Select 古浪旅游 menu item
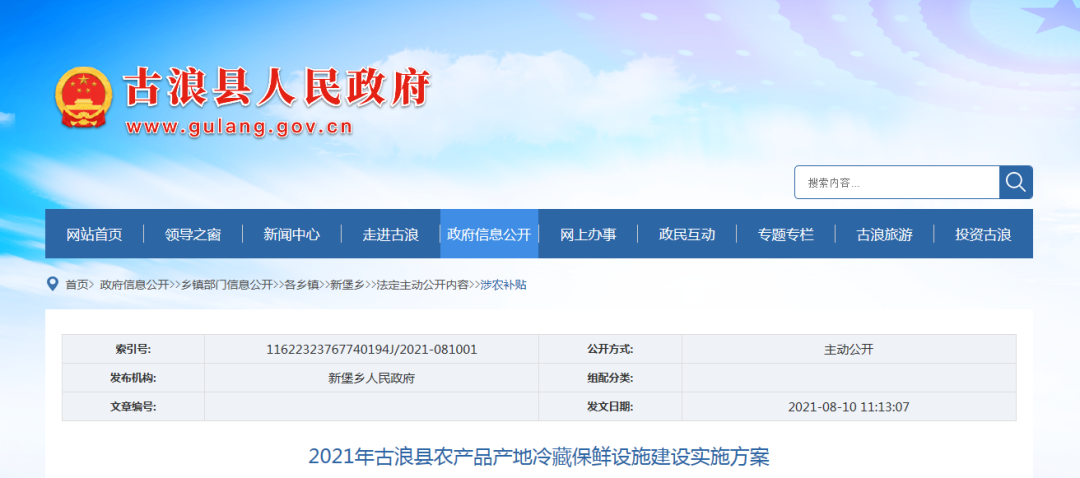Screen dimensions: 1080x478 coord(884,234)
